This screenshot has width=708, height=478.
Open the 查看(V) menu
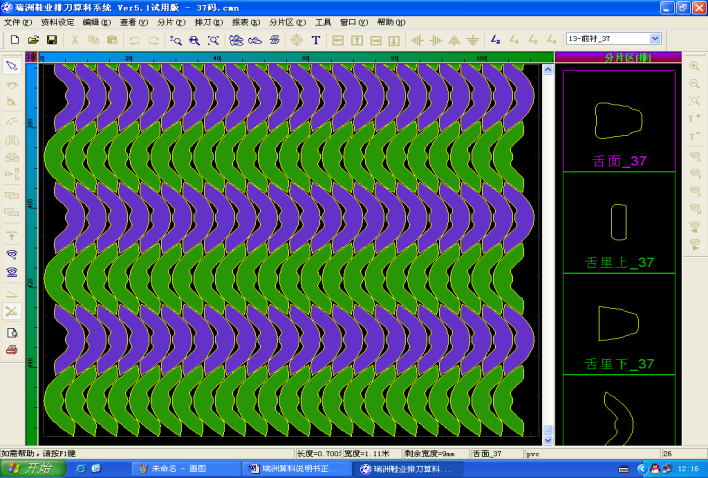[x=134, y=22]
